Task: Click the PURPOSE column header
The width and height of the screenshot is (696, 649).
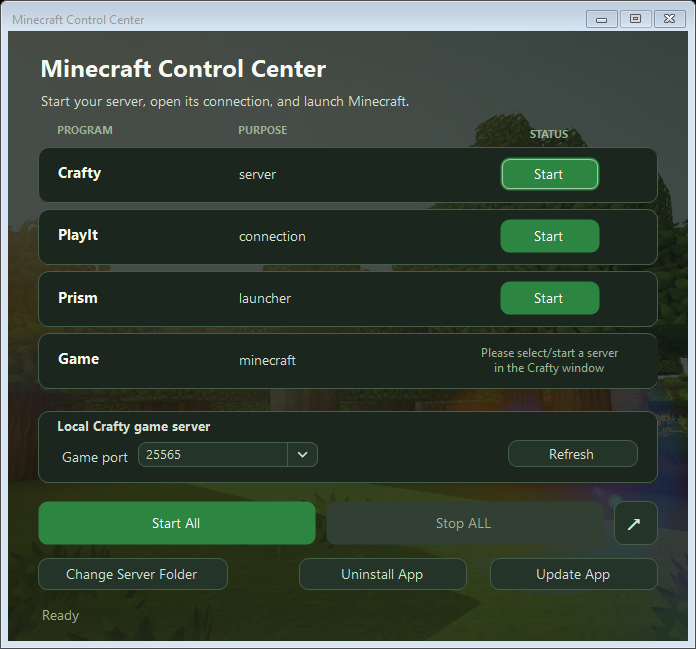Action: click(x=263, y=130)
